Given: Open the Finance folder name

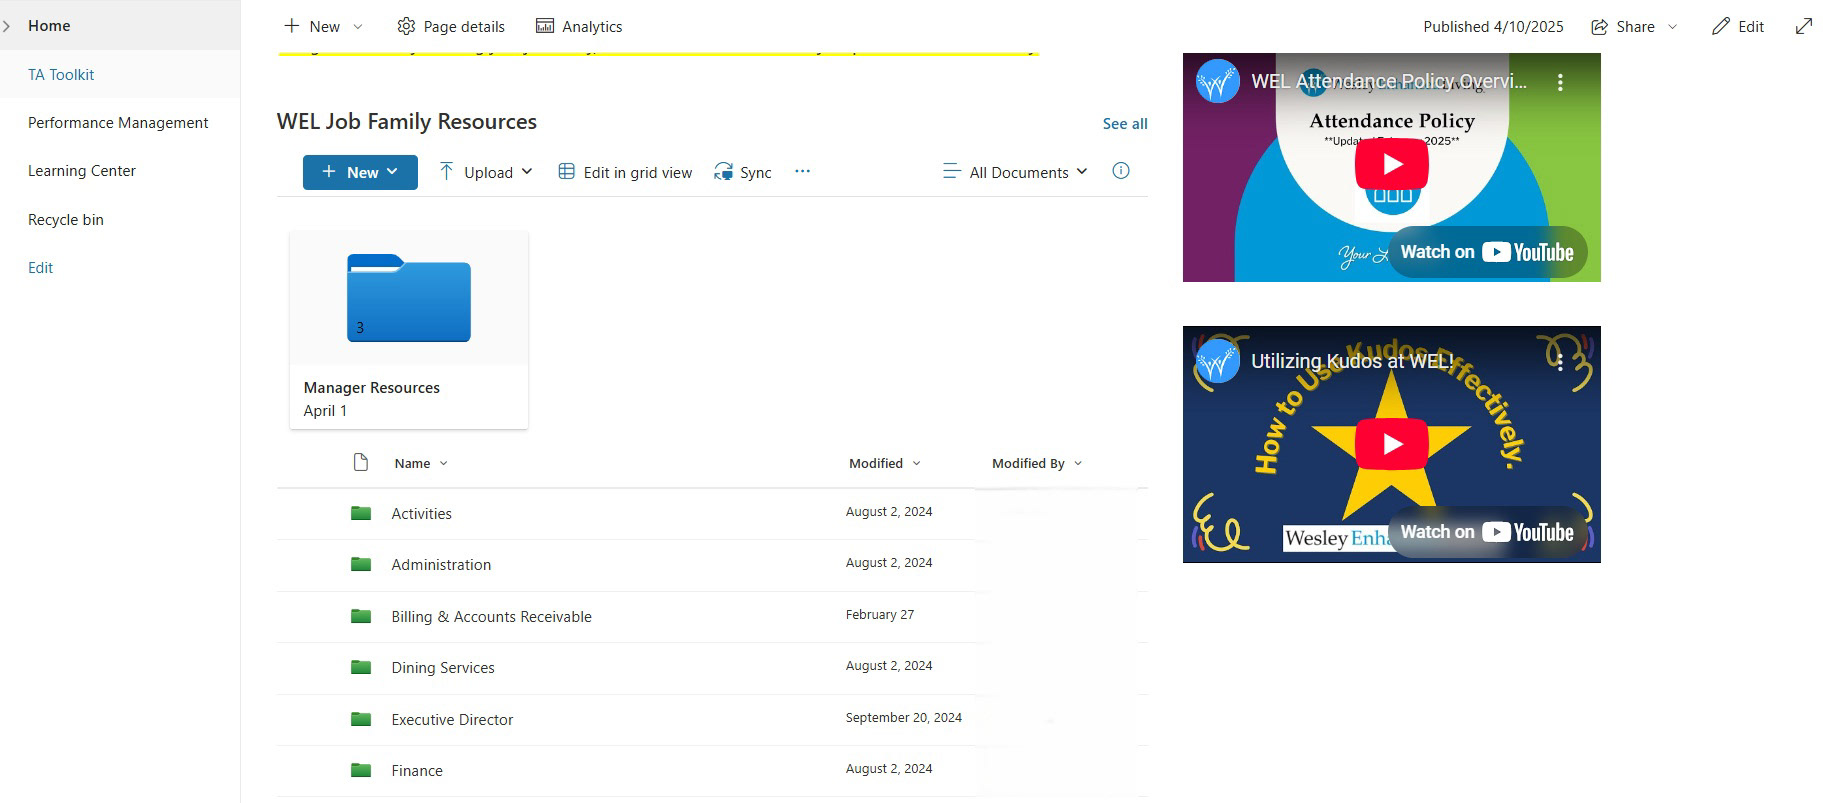Looking at the screenshot, I should [417, 771].
